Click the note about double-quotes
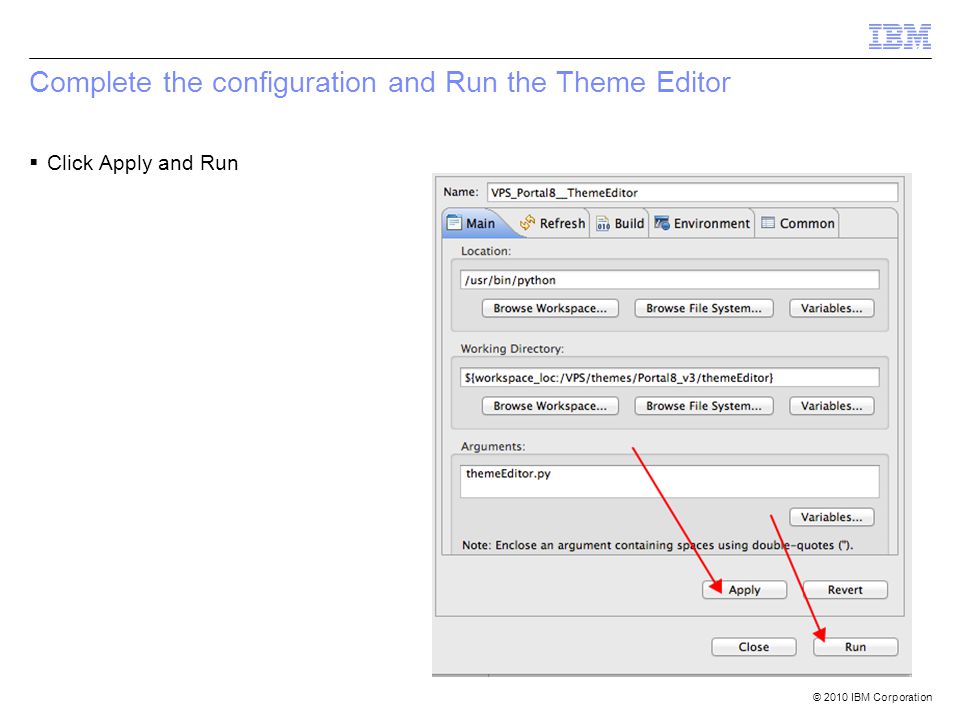The height and width of the screenshot is (720, 960). click(x=657, y=545)
